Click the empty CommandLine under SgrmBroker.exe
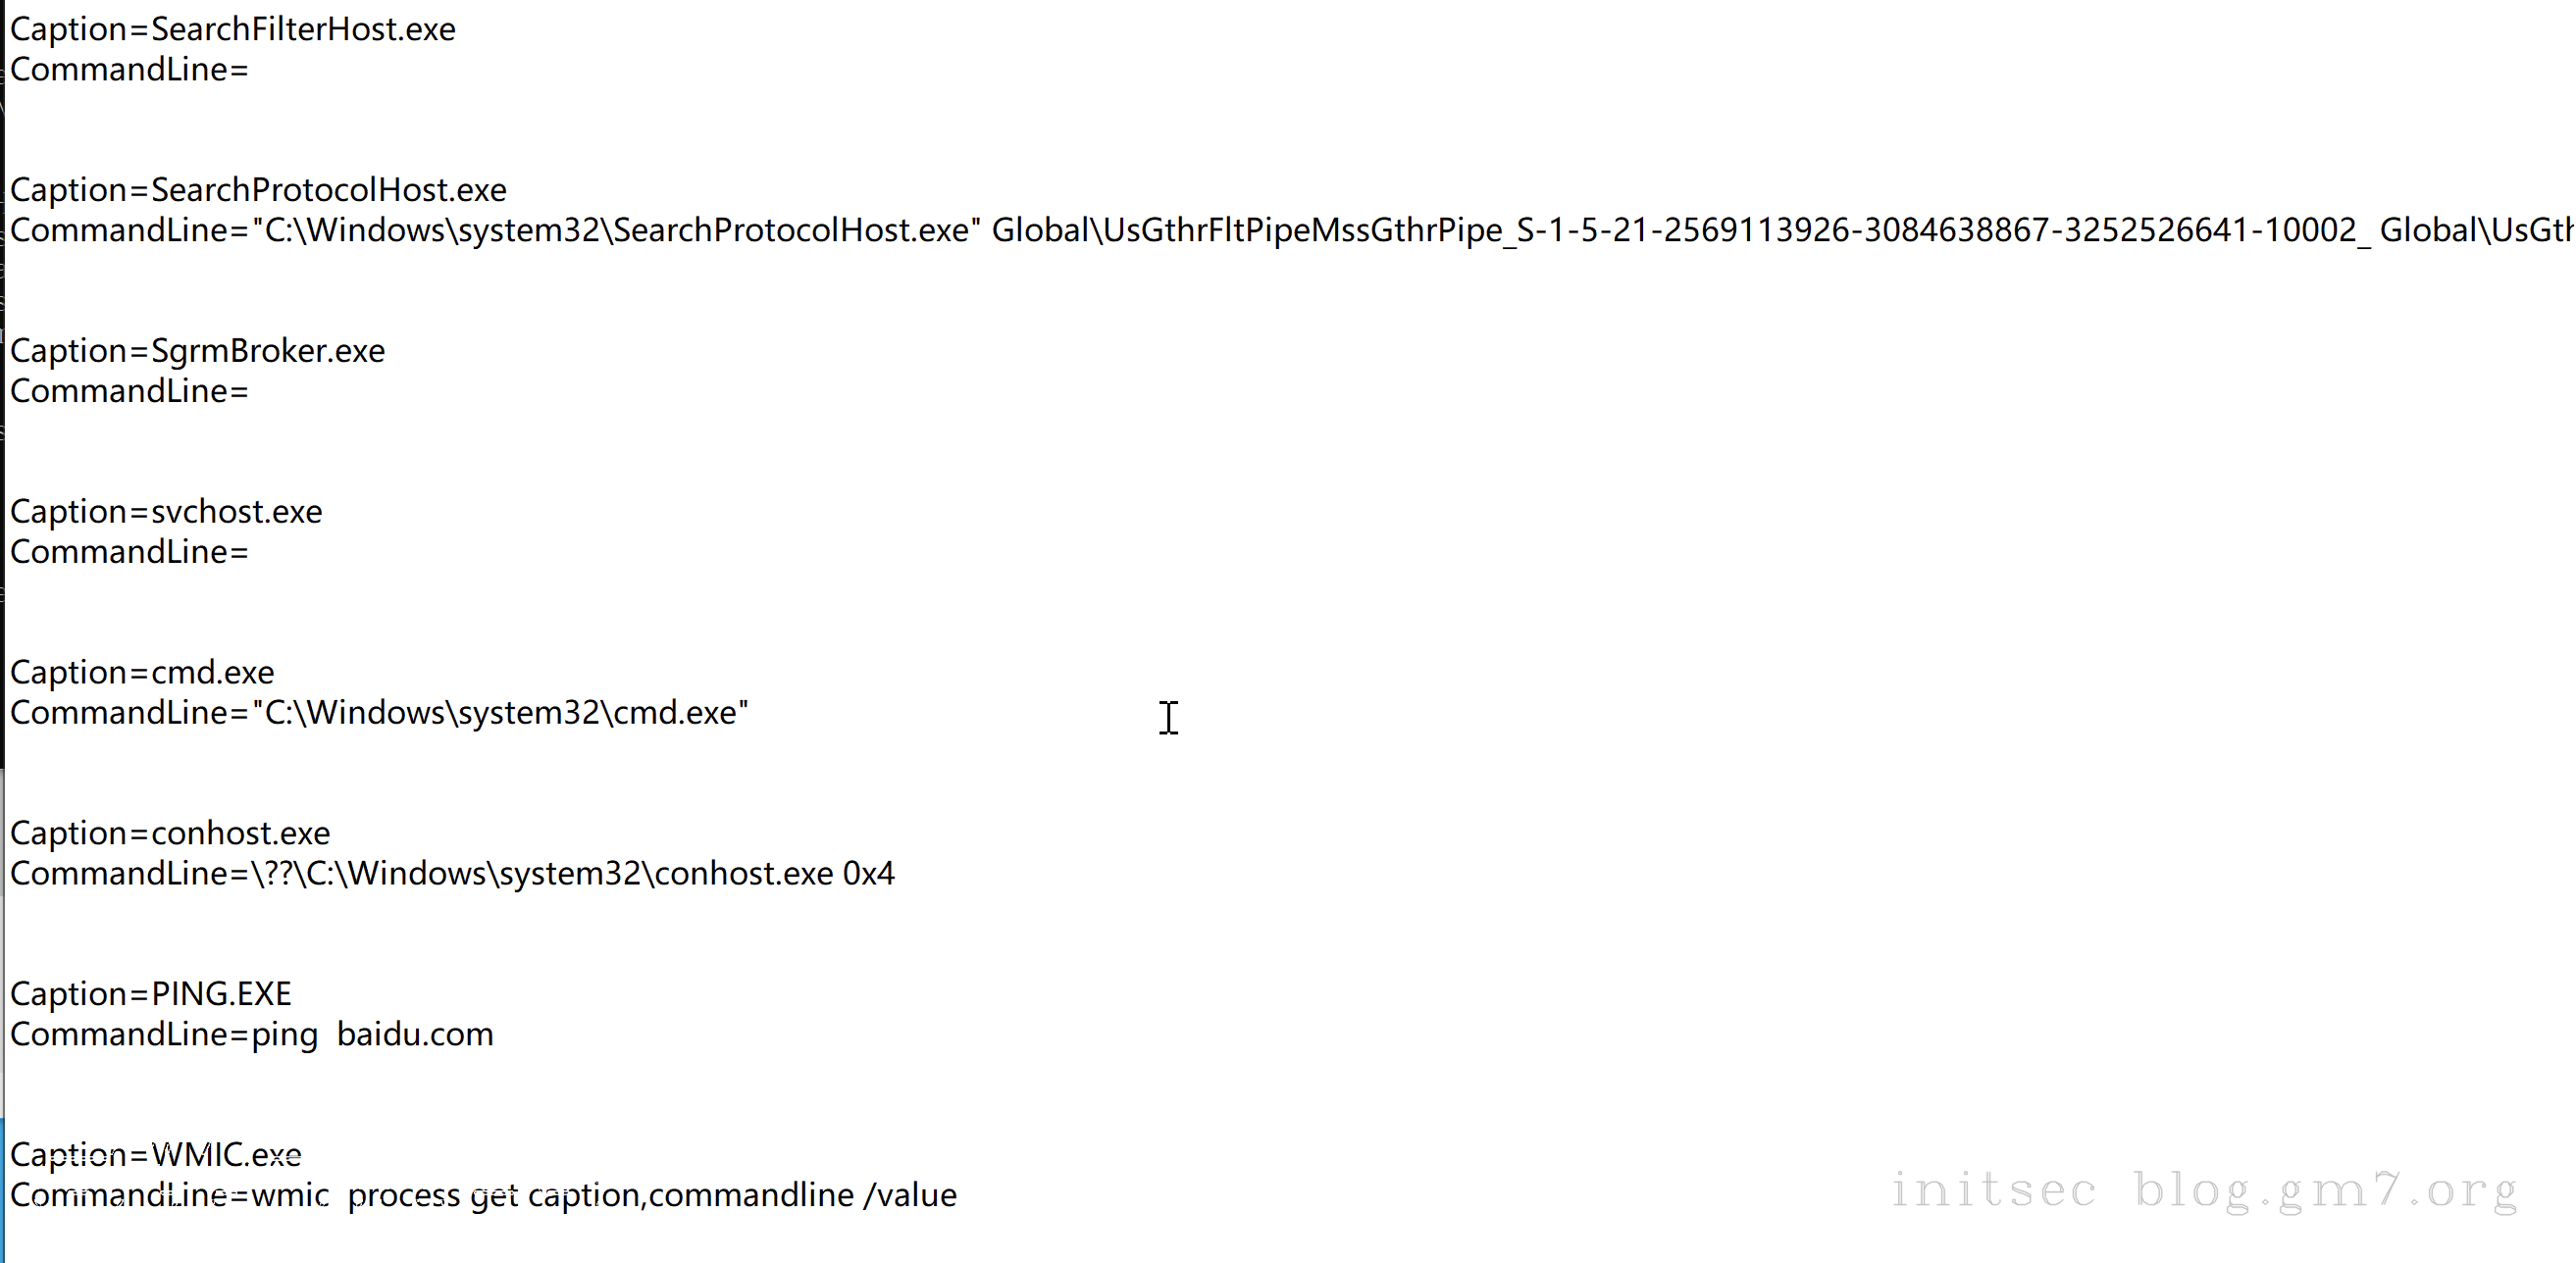This screenshot has height=1263, width=2576. (x=129, y=391)
